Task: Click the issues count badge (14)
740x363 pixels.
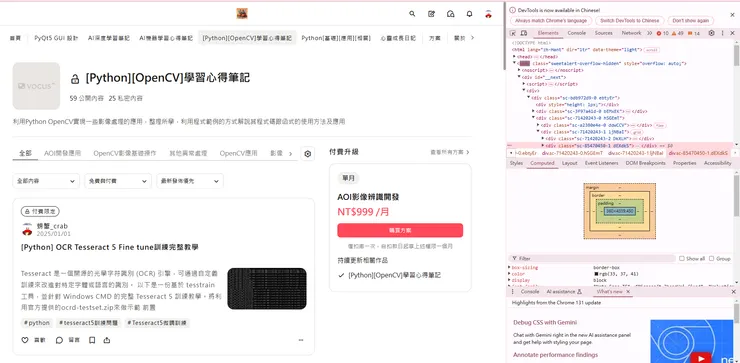Action: point(694,34)
